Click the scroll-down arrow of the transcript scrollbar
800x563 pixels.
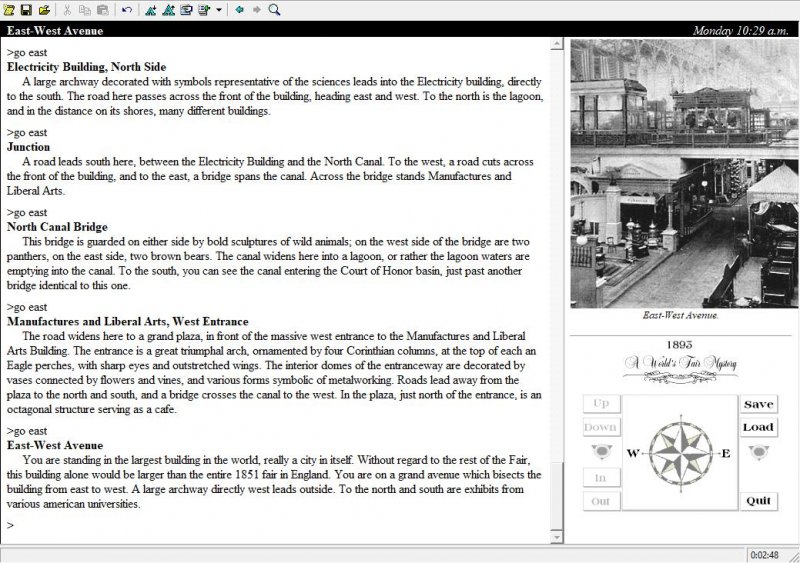click(557, 537)
